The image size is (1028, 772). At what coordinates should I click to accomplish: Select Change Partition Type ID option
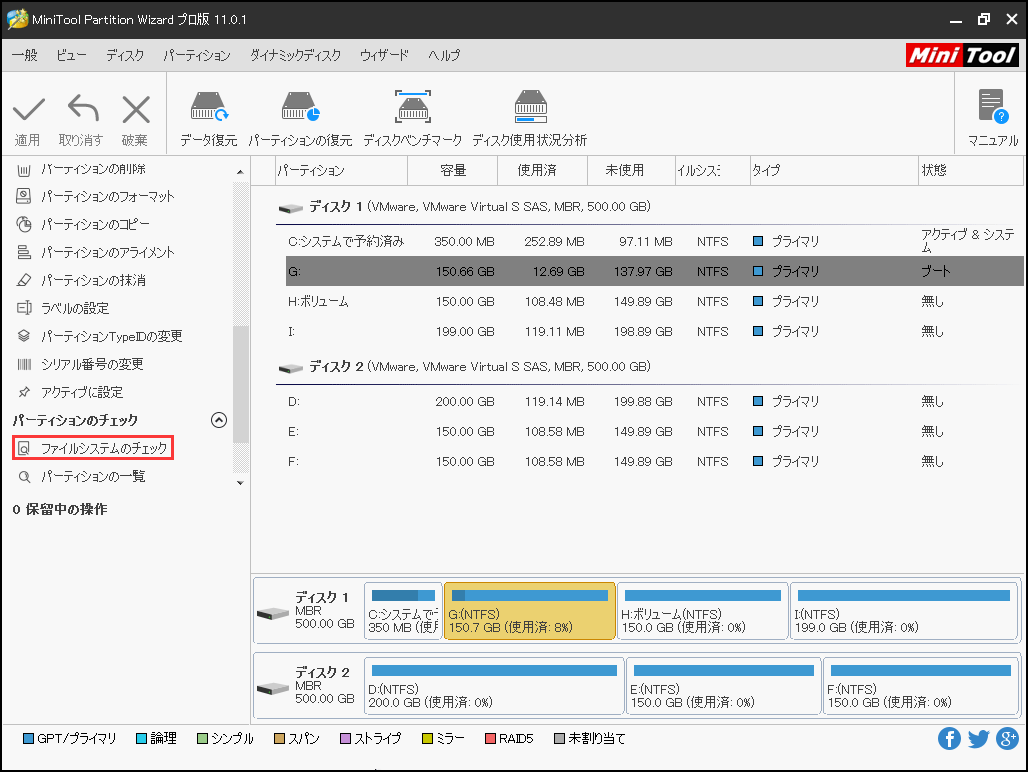pos(99,336)
